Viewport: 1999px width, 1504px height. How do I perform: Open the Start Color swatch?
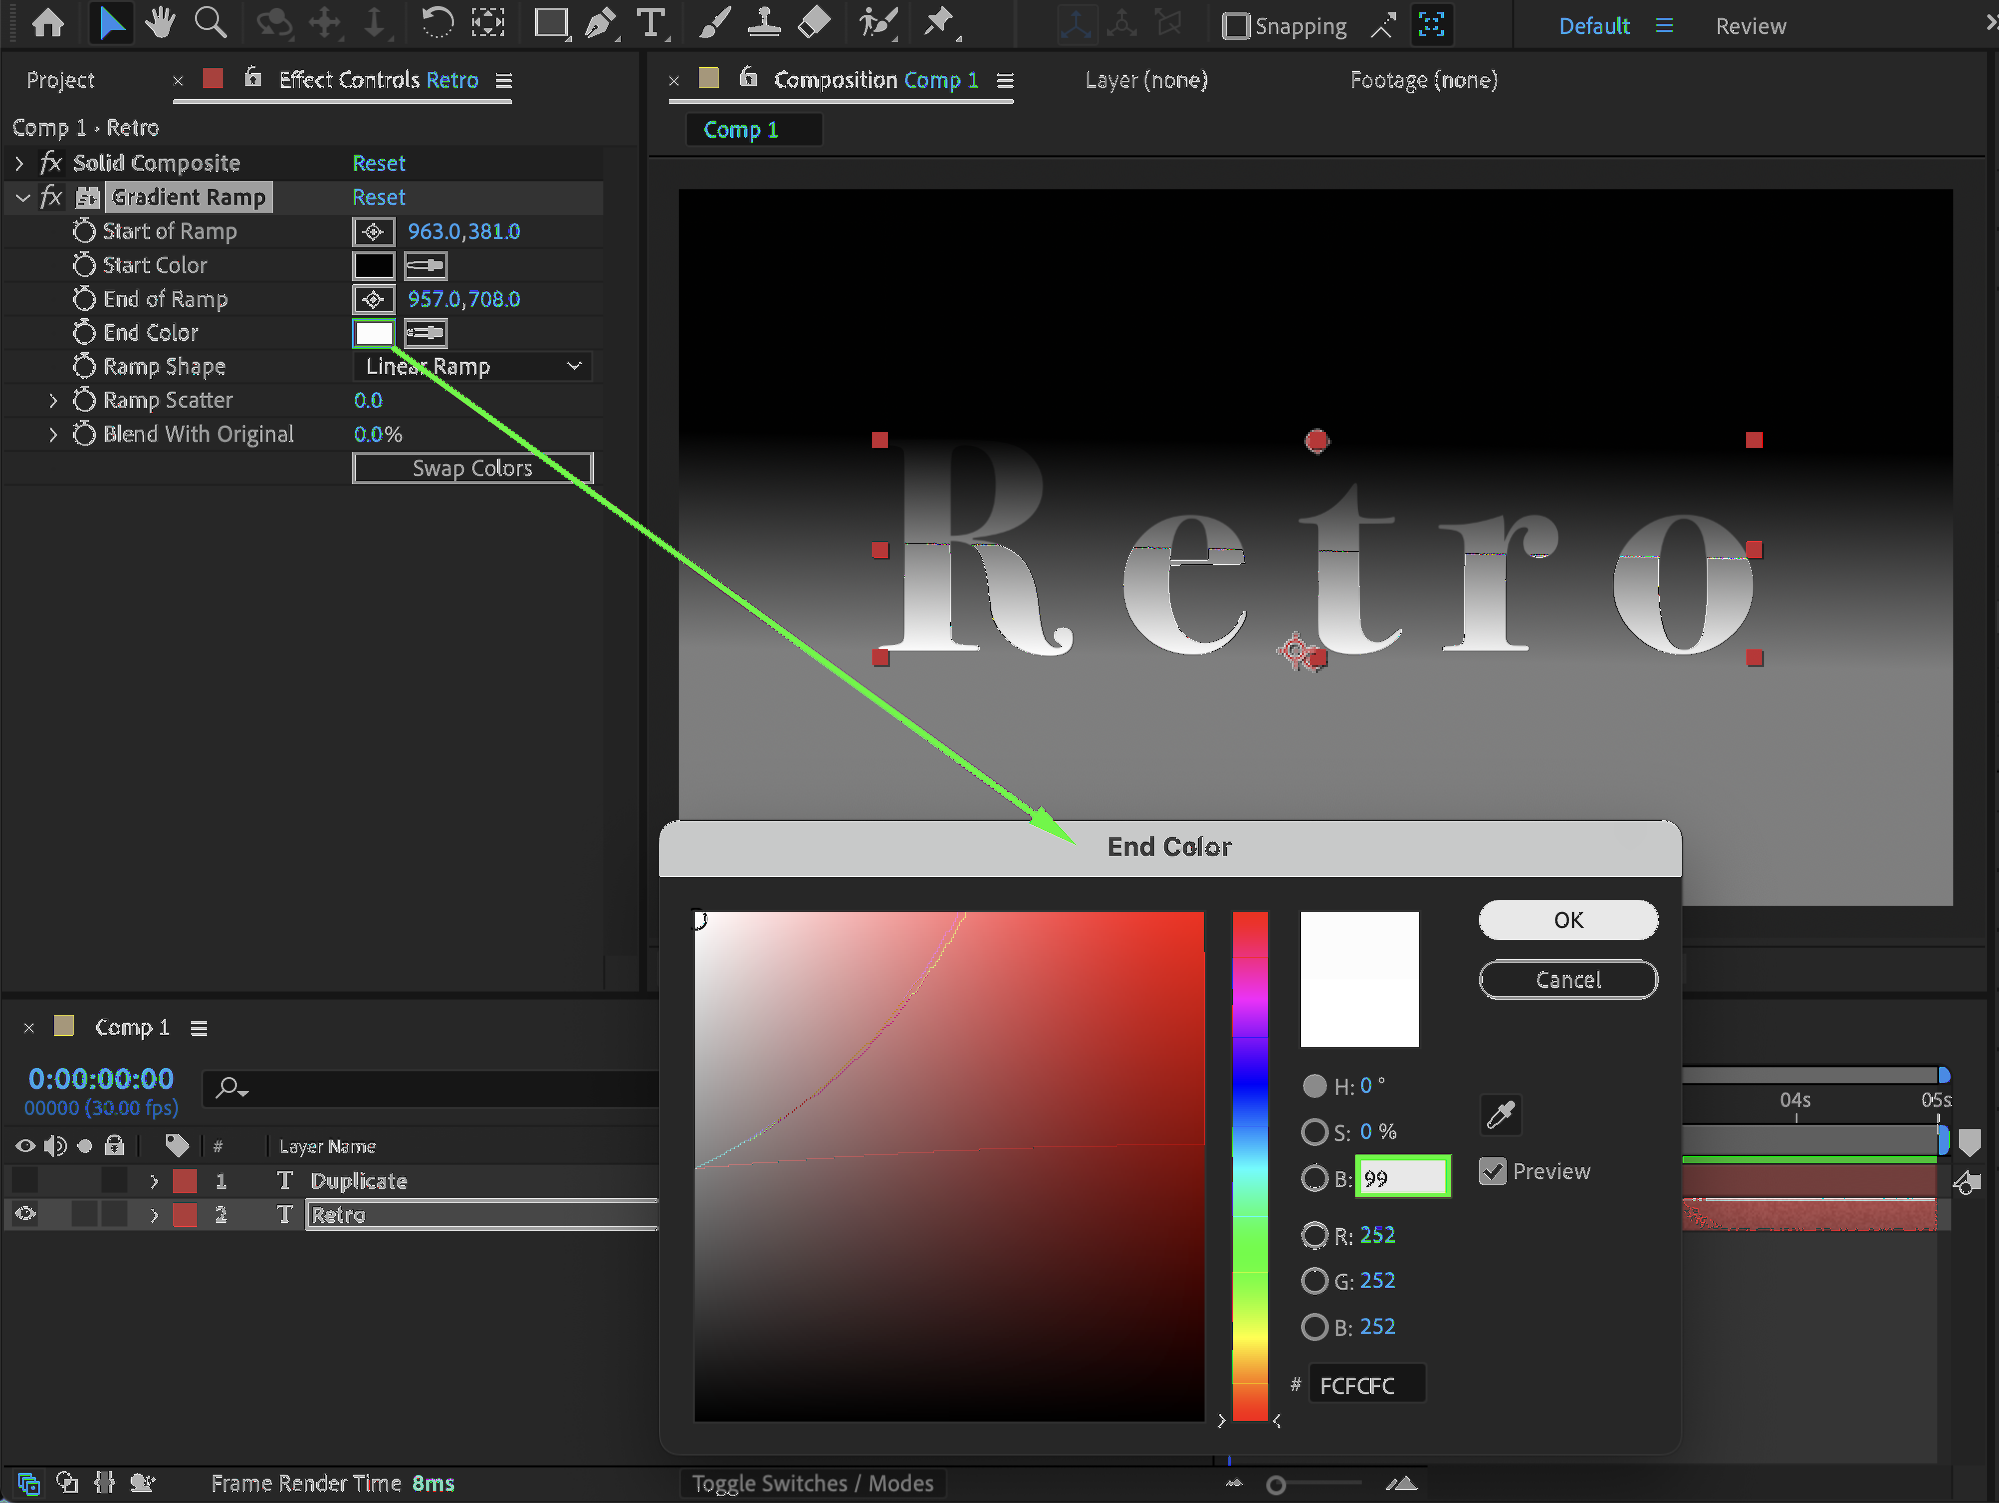pos(373,266)
